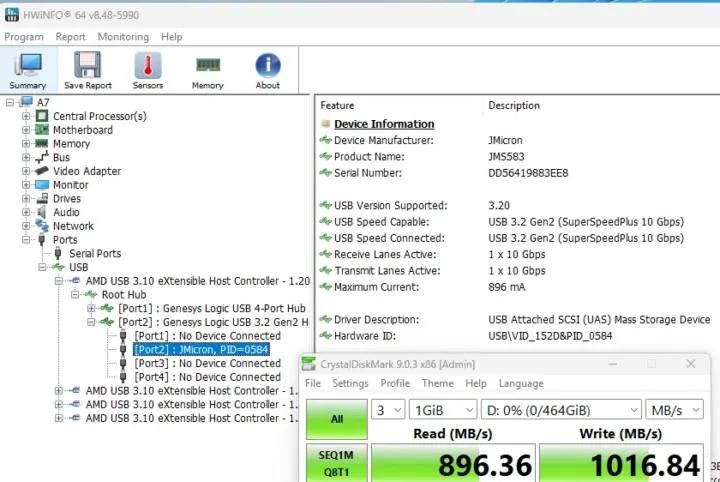Click the Device Information folder icon

coord(326,123)
